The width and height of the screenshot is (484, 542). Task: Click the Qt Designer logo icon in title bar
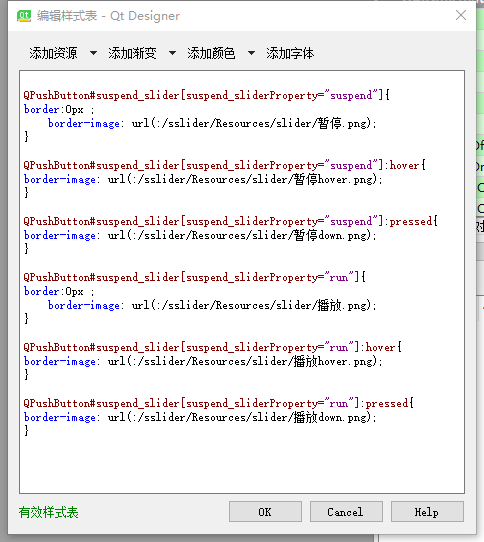tap(24, 16)
